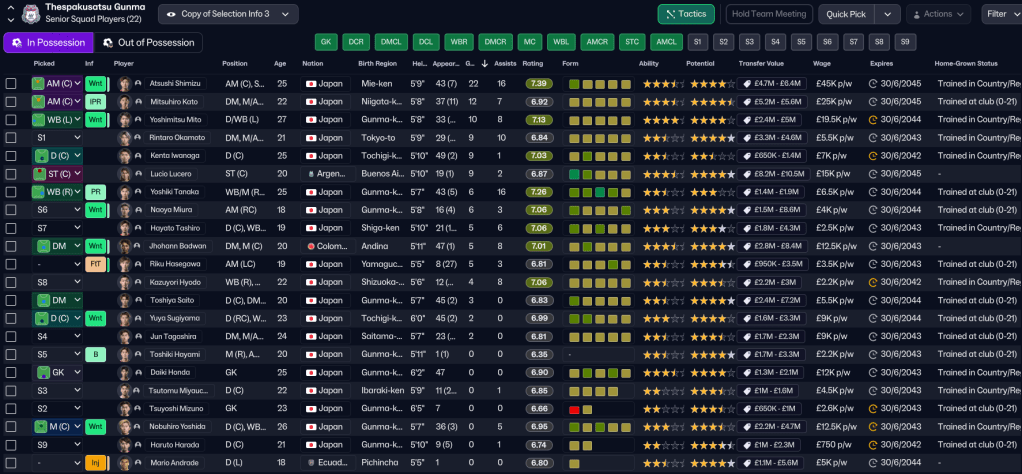Click the Wnt status icon for Atsushi Shimizu
Viewport: 1022px width, 474px height.
point(96,84)
